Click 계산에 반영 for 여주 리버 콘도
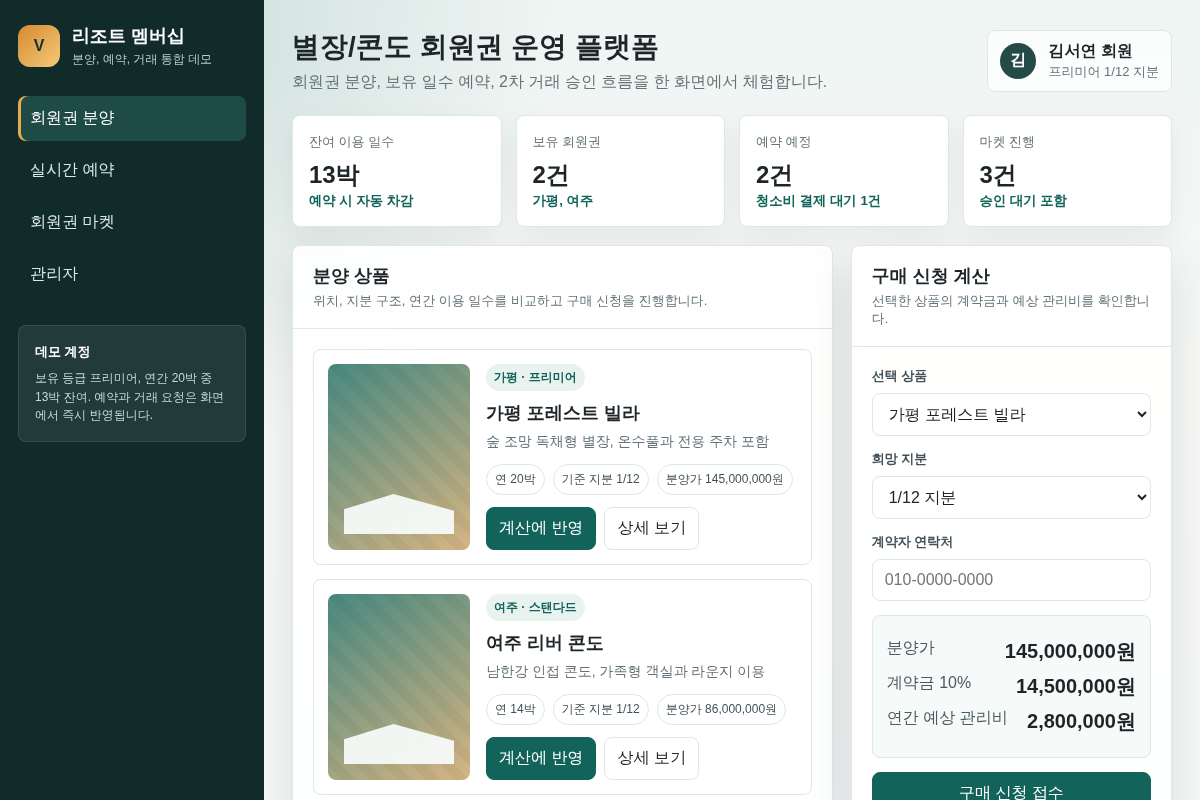 click(541, 758)
